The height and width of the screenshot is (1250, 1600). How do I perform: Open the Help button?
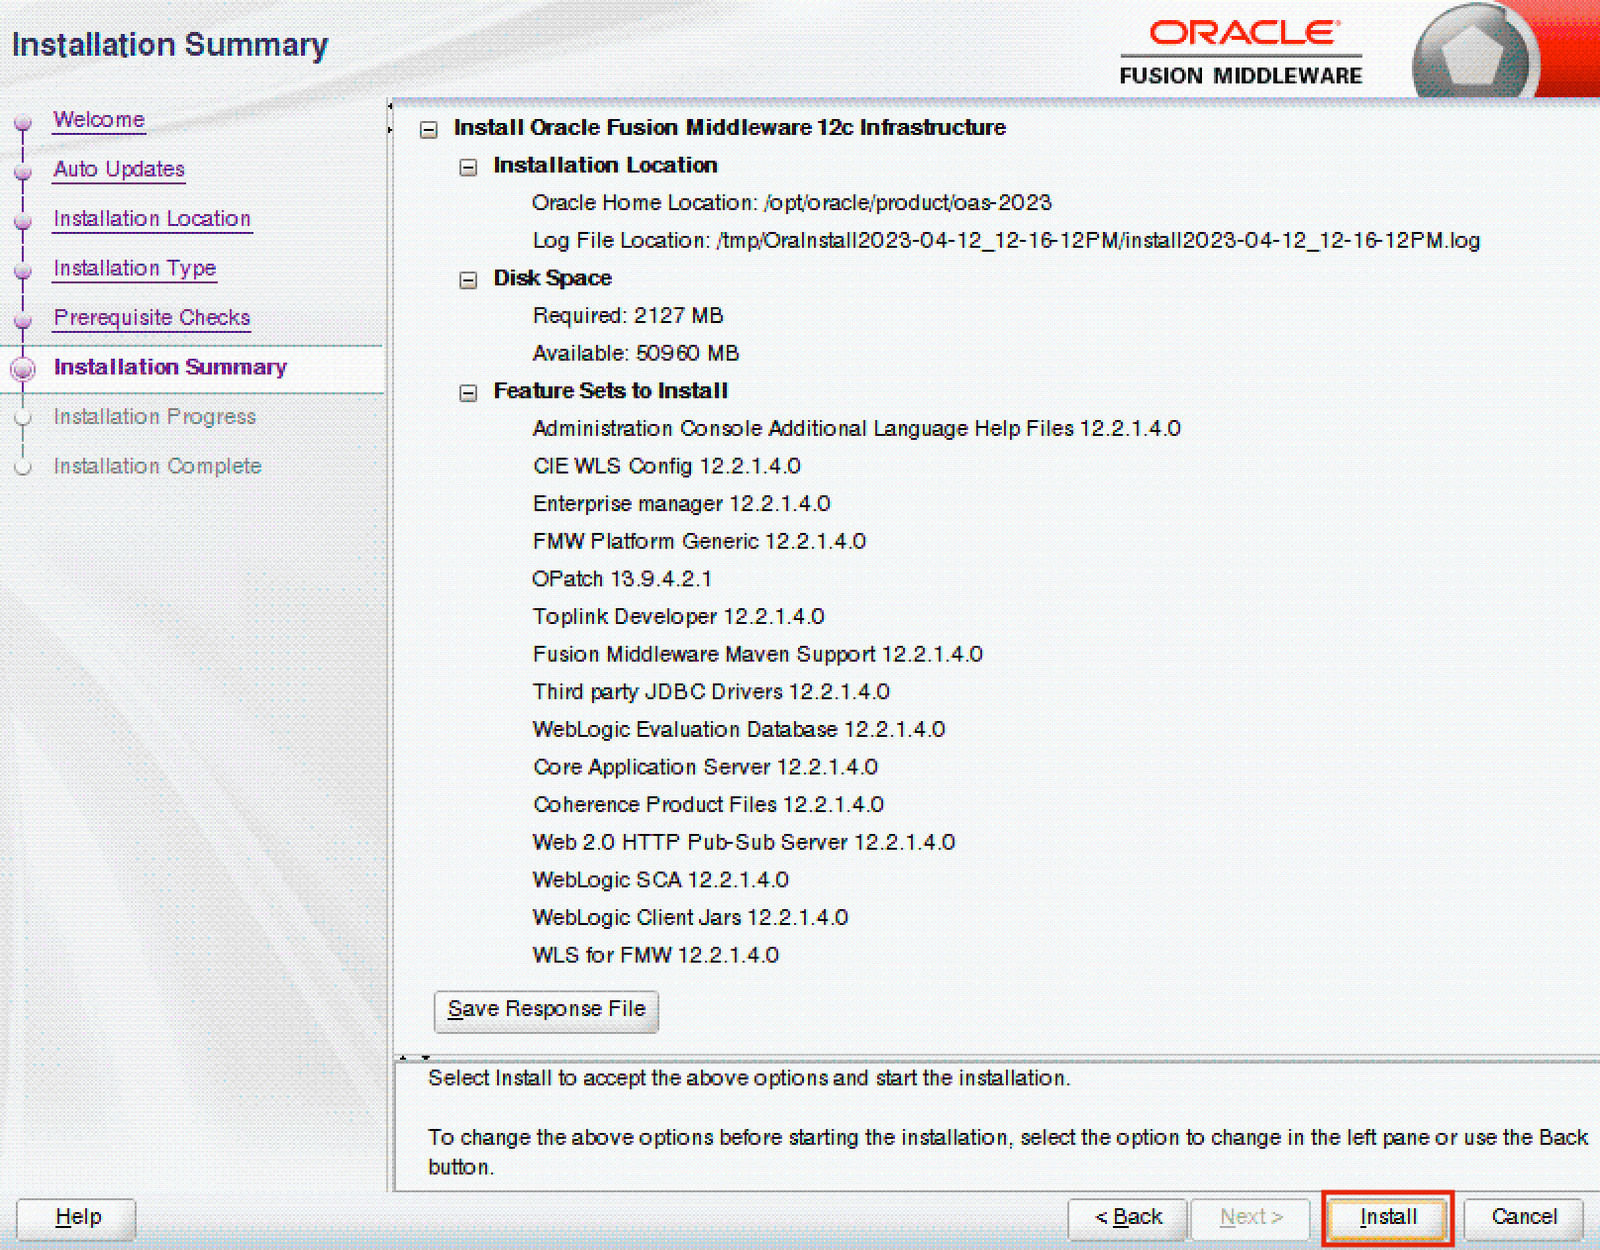click(77, 1217)
